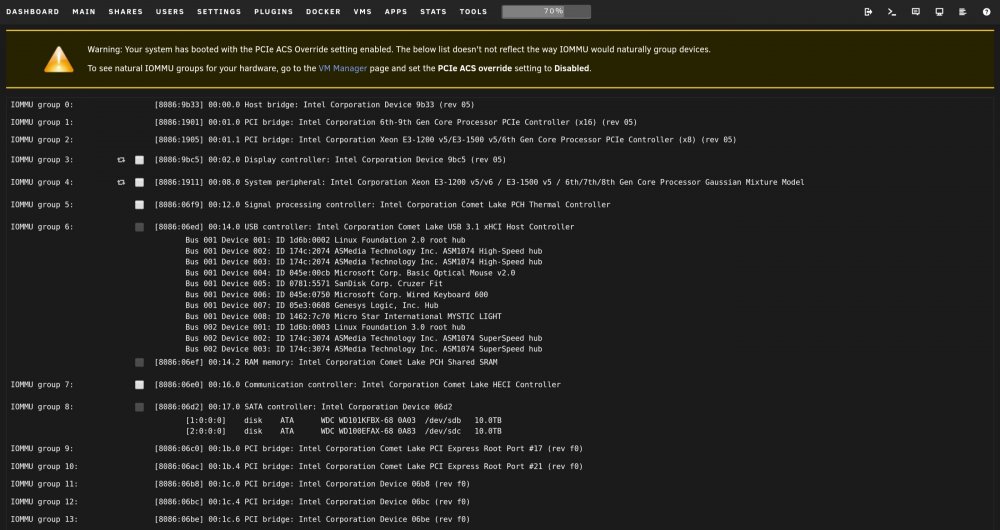
Task: Open the Dashboard menu
Action: pyautogui.click(x=33, y=11)
